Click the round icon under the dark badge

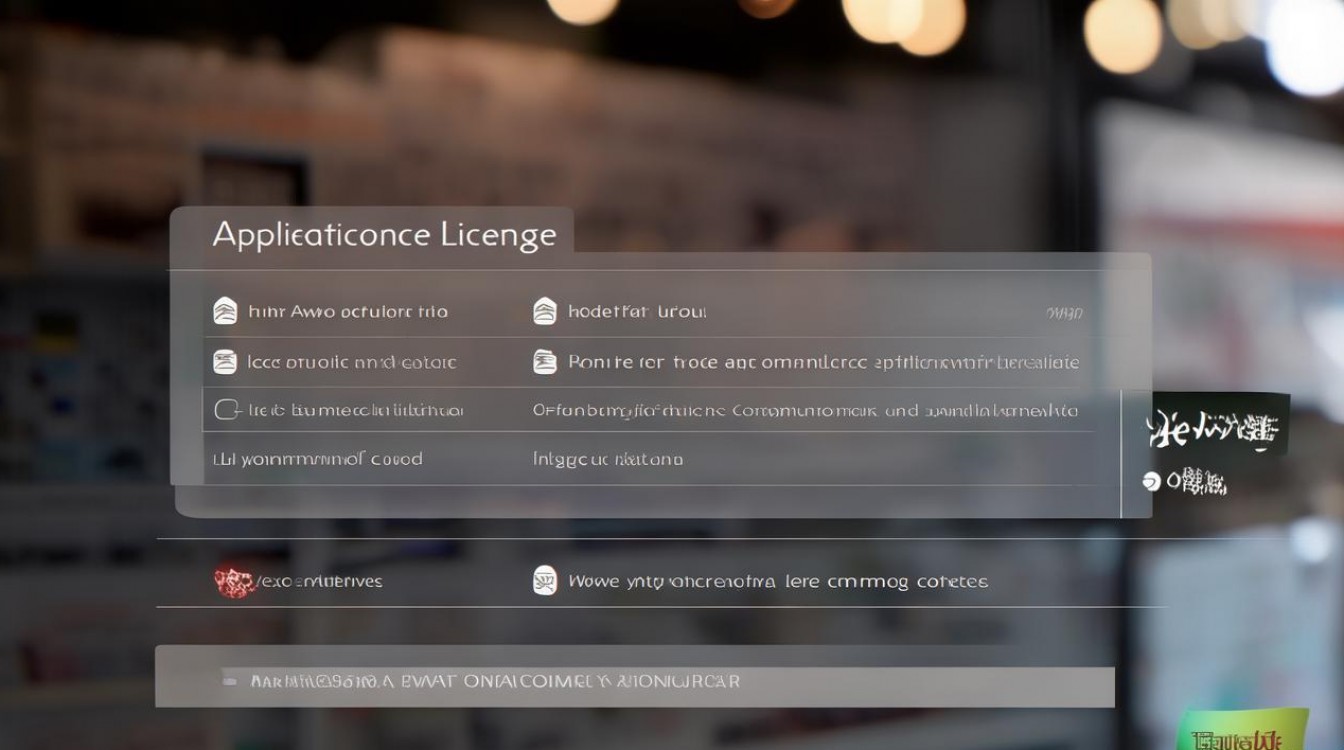click(x=1152, y=482)
